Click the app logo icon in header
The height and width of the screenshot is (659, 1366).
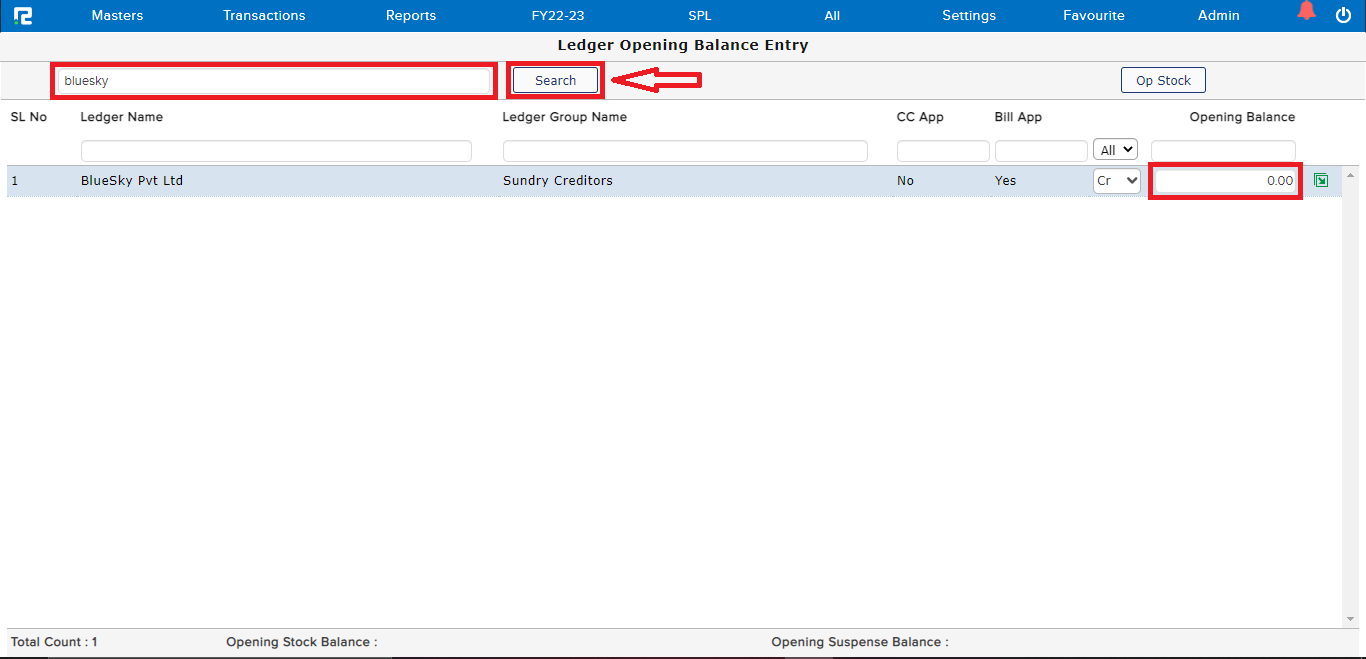pos(23,15)
